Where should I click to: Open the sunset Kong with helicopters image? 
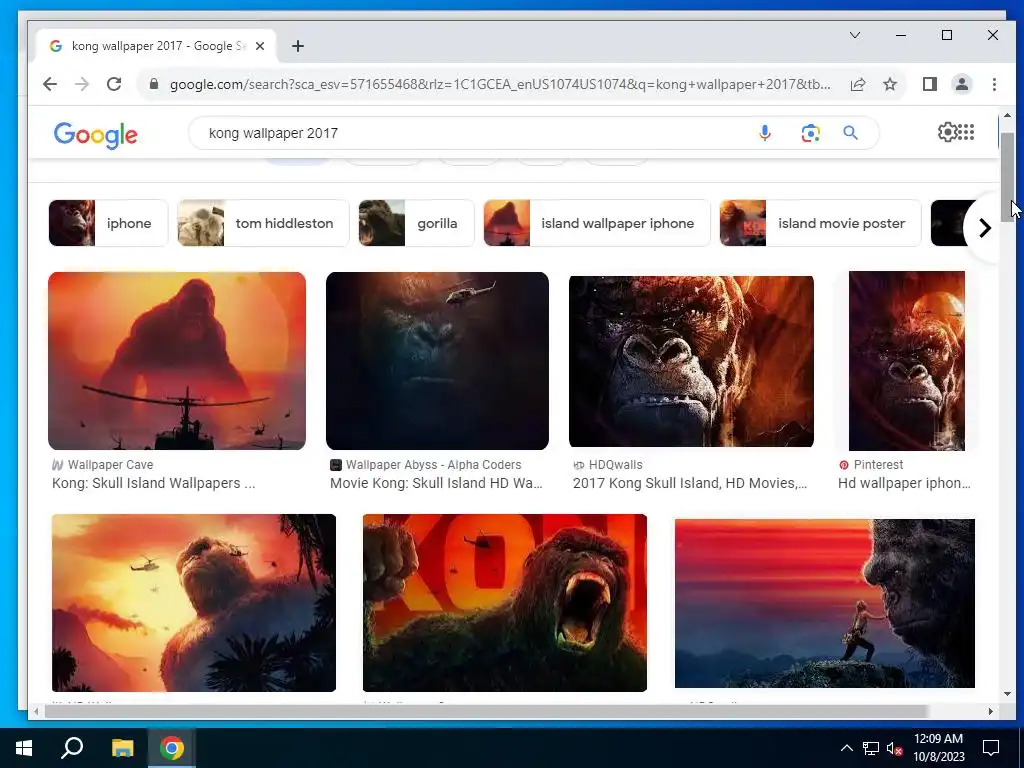[x=194, y=603]
